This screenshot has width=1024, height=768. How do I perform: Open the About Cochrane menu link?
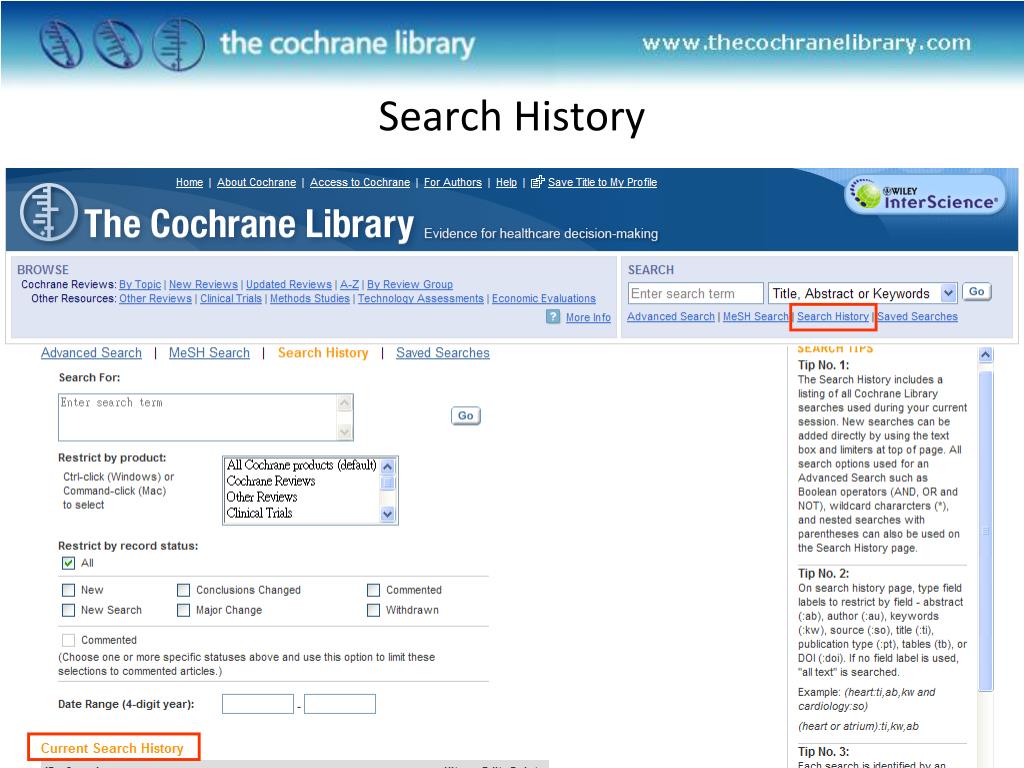[x=257, y=182]
